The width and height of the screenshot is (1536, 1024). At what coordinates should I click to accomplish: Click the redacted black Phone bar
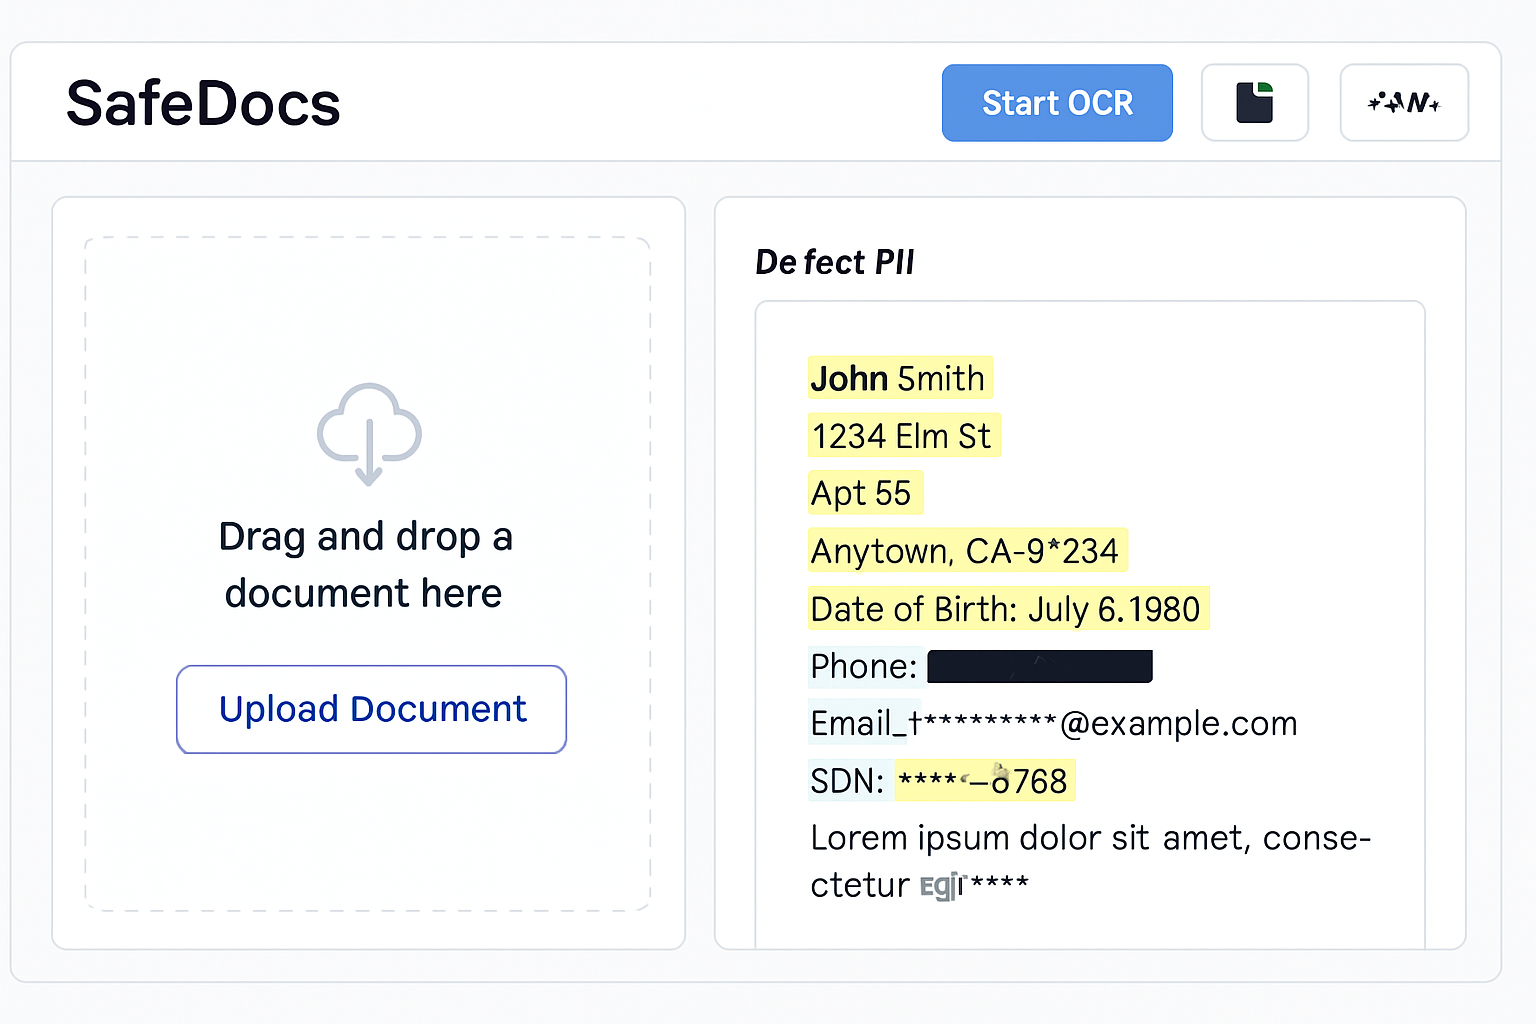pyautogui.click(x=1039, y=666)
